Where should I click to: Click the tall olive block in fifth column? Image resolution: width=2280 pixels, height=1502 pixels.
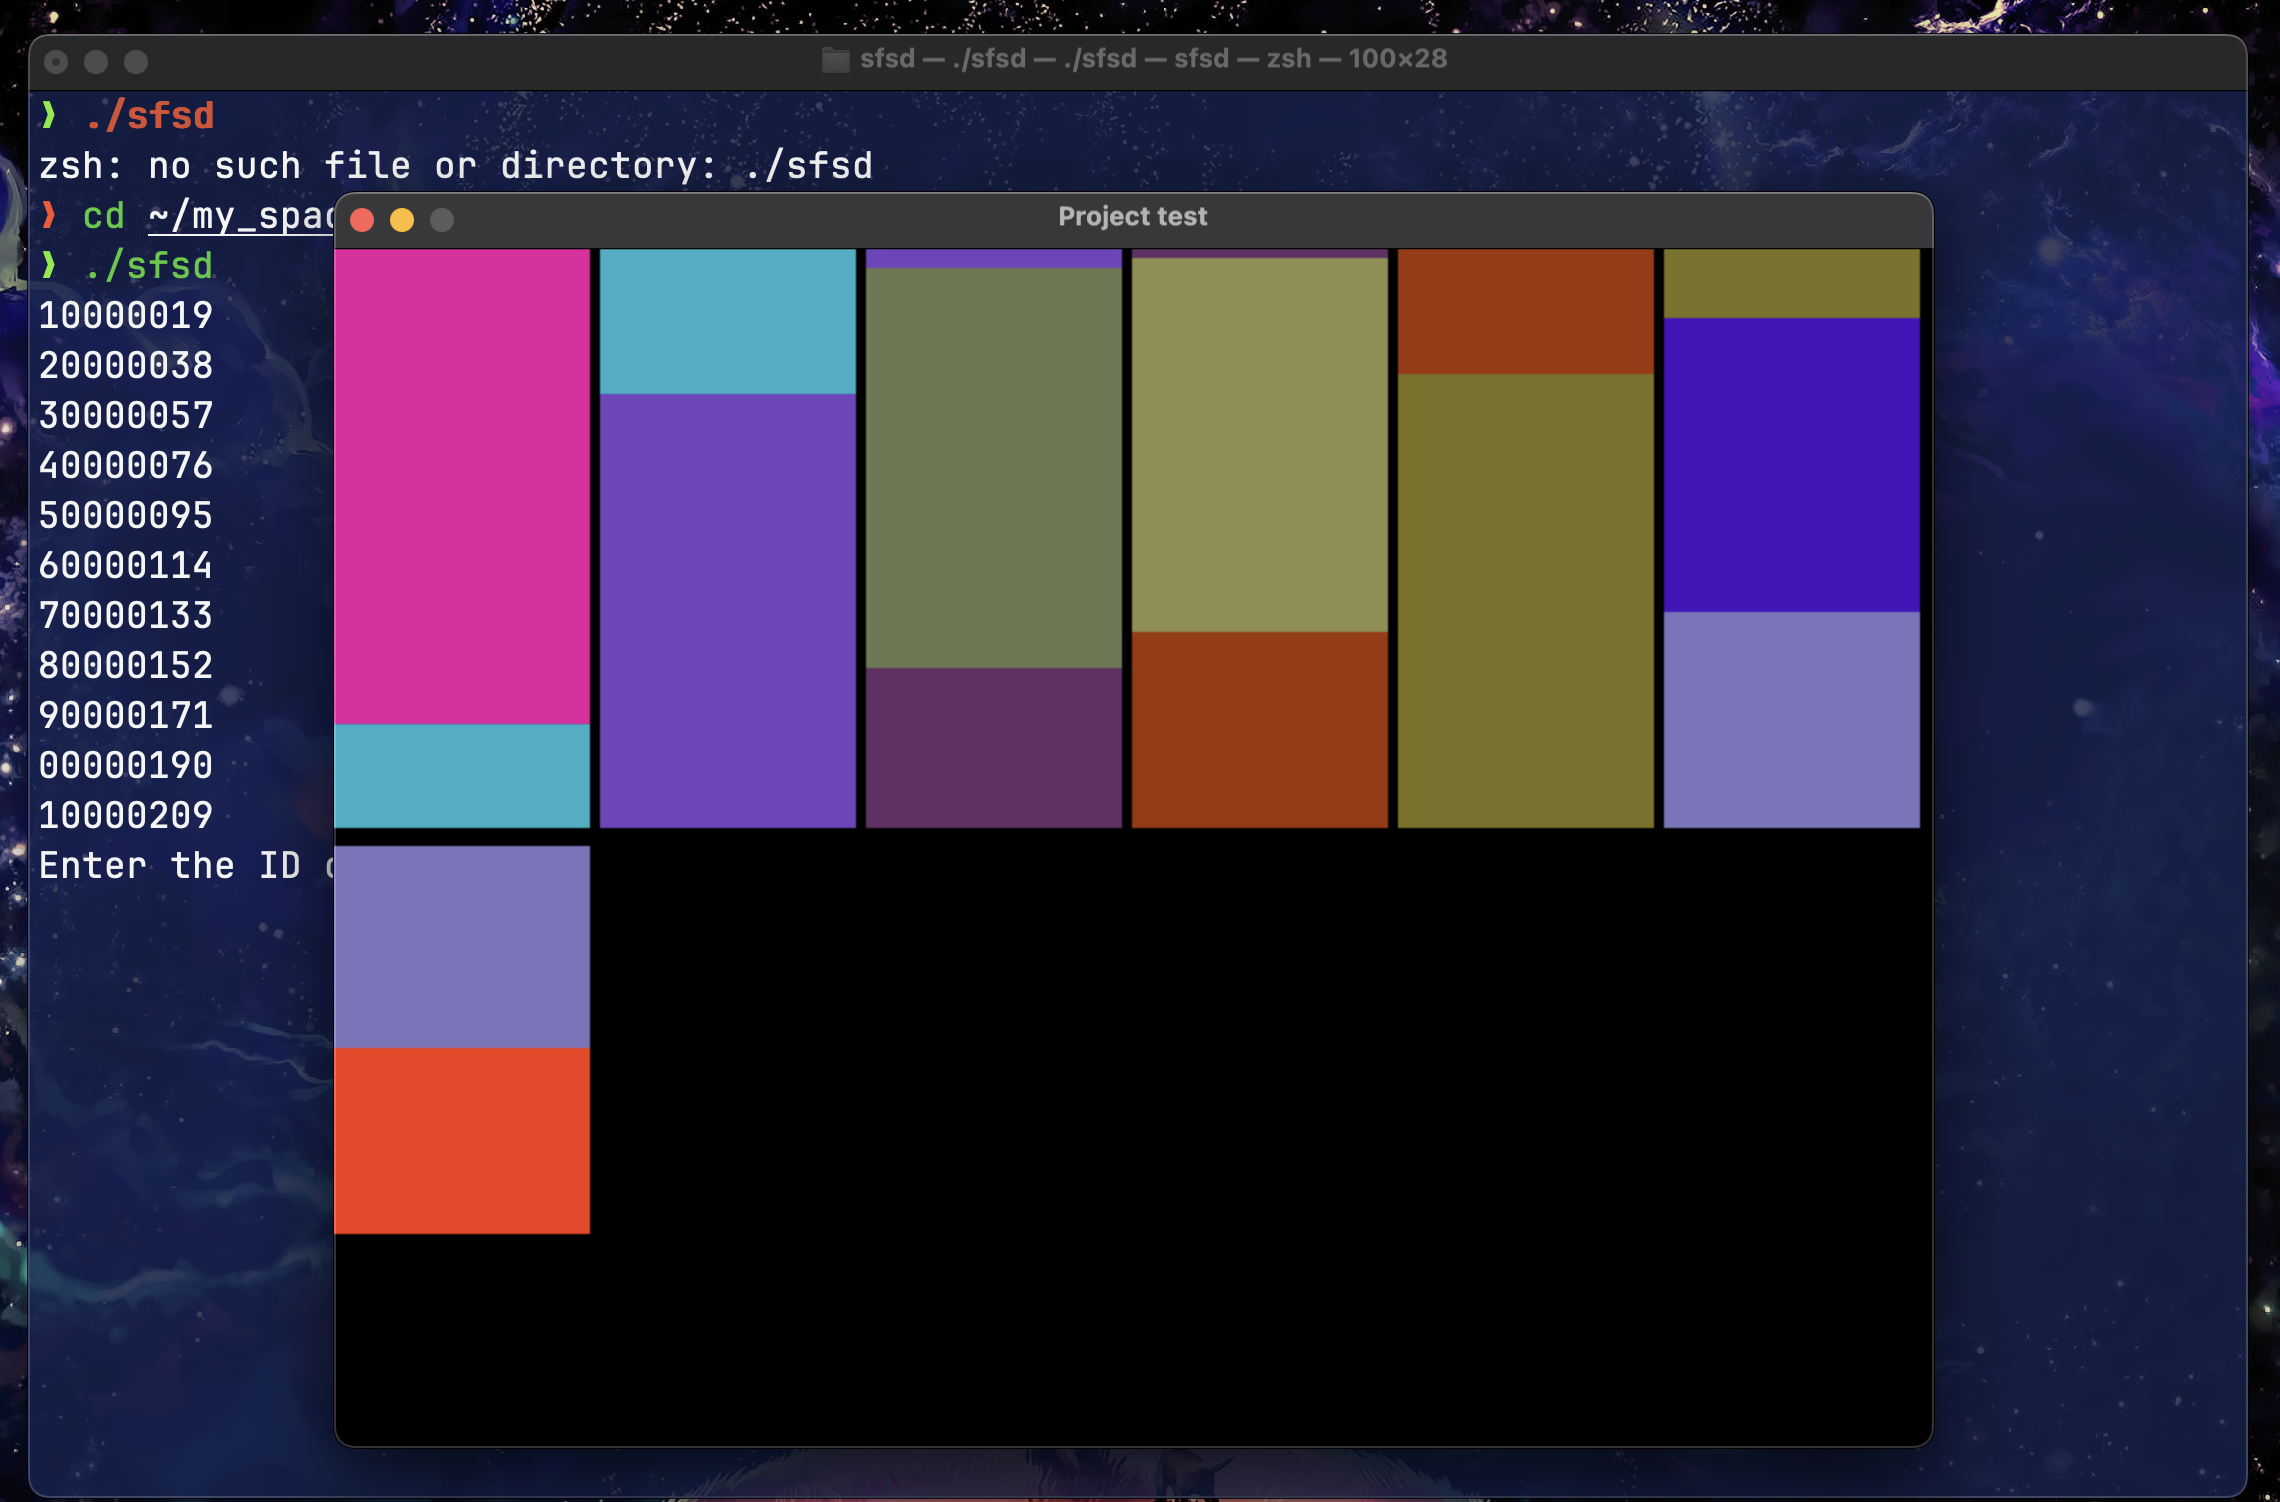click(x=1525, y=600)
